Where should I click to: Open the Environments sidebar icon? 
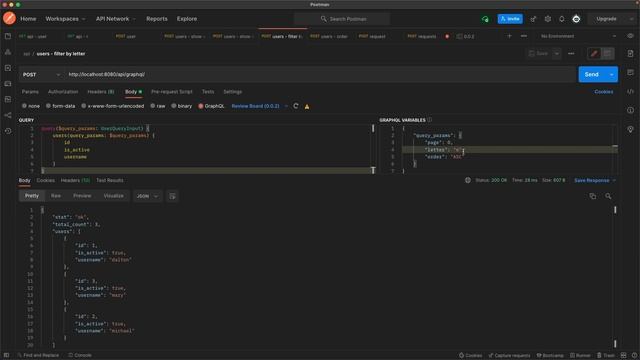pos(8,68)
